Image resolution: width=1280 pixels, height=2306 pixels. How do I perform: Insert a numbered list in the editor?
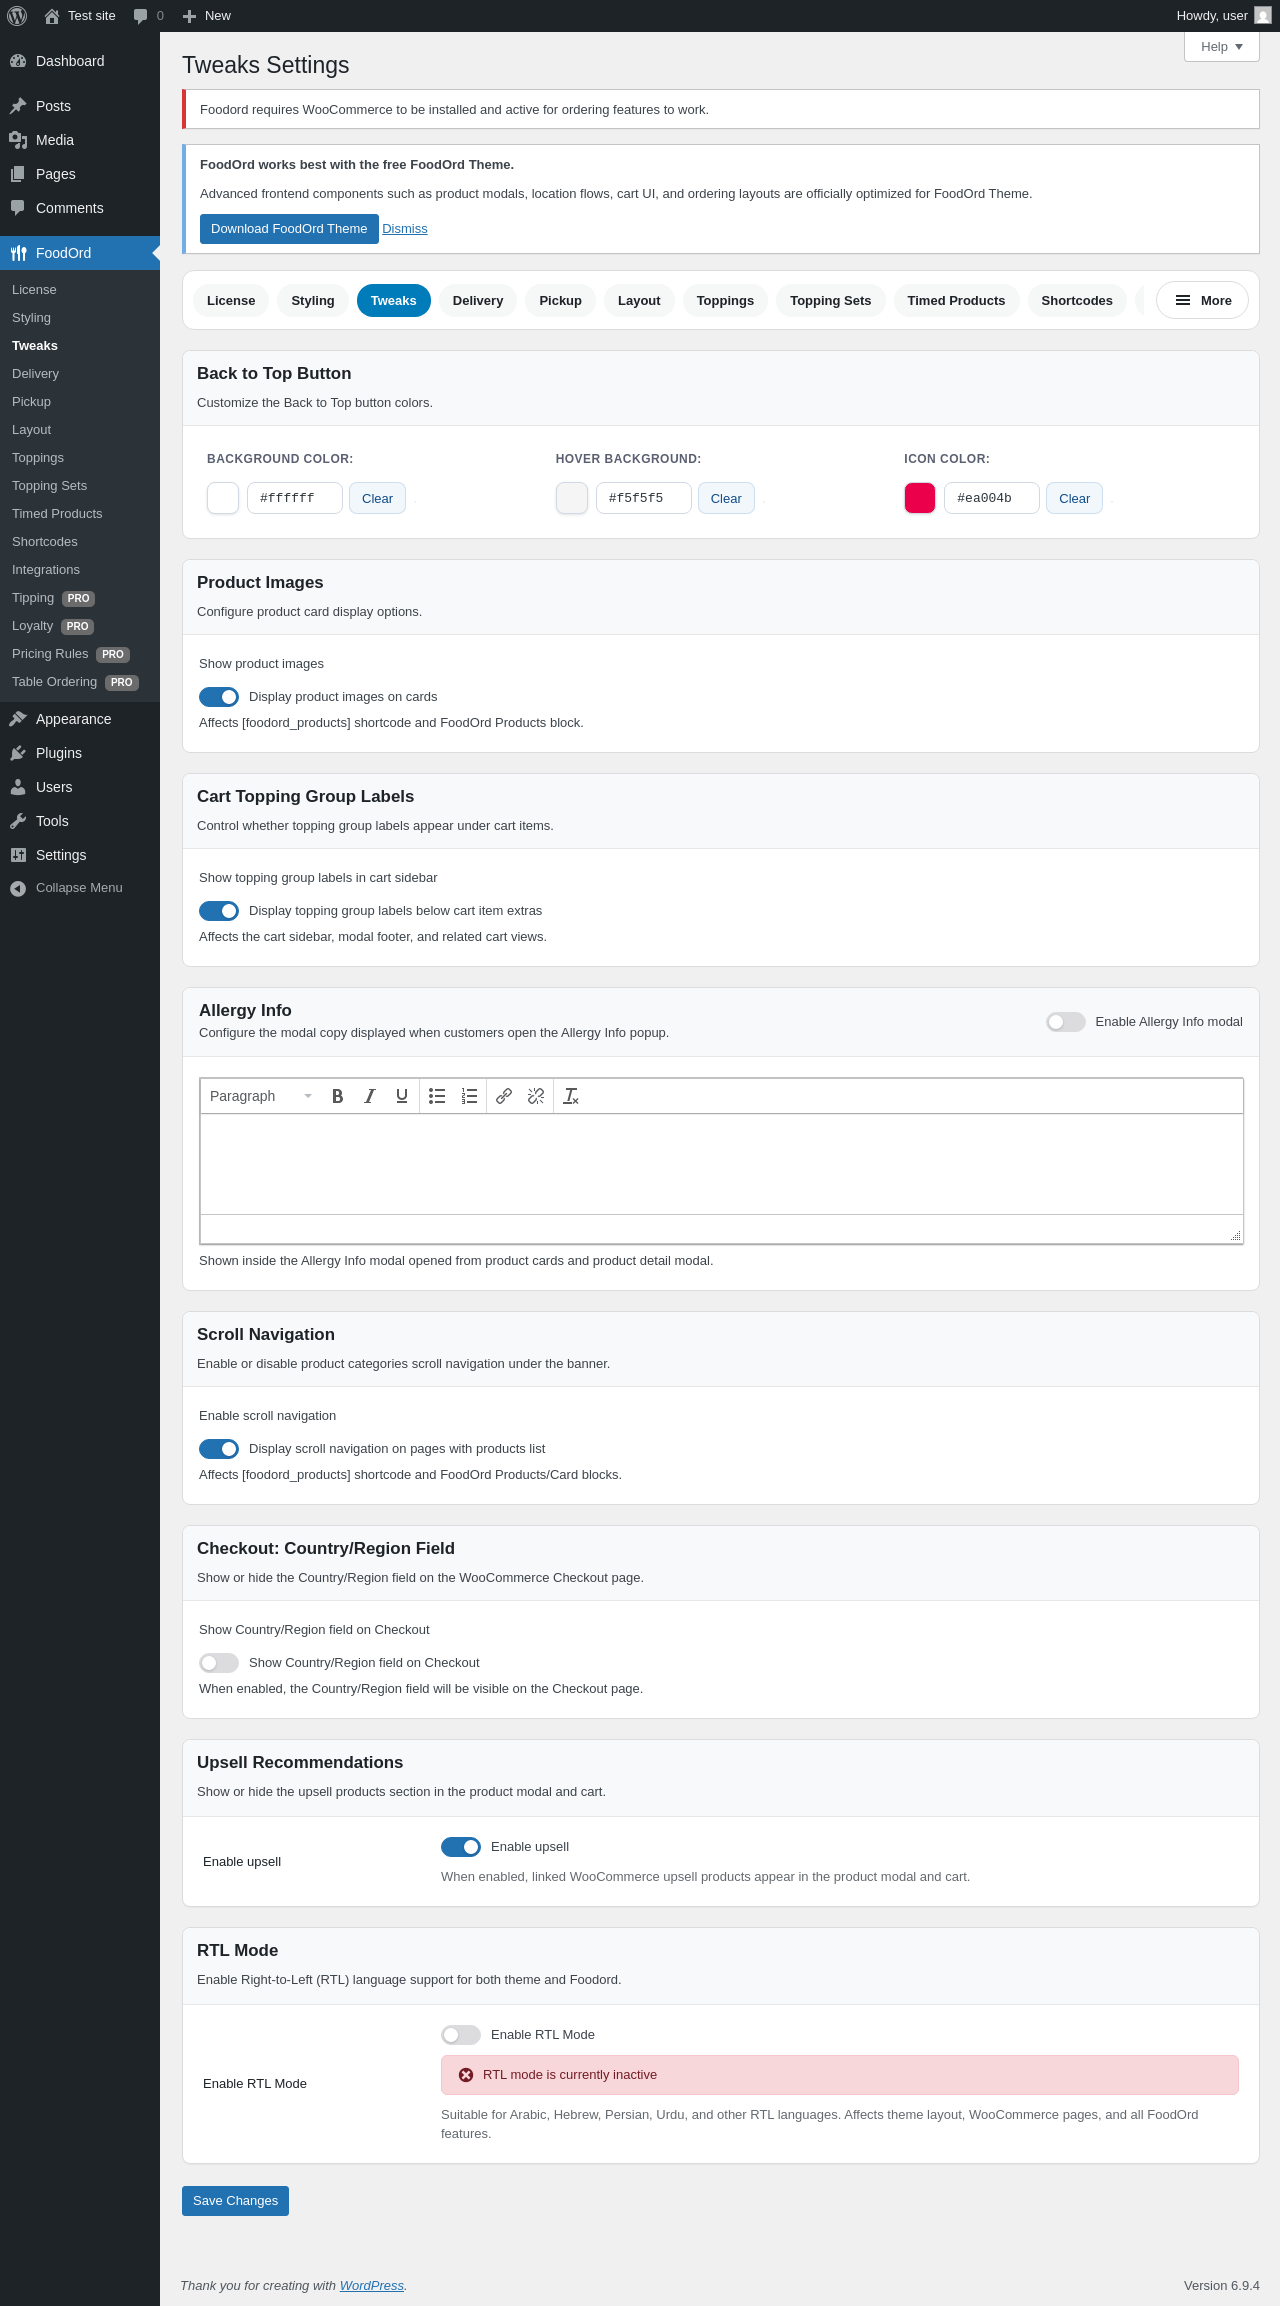(469, 1096)
